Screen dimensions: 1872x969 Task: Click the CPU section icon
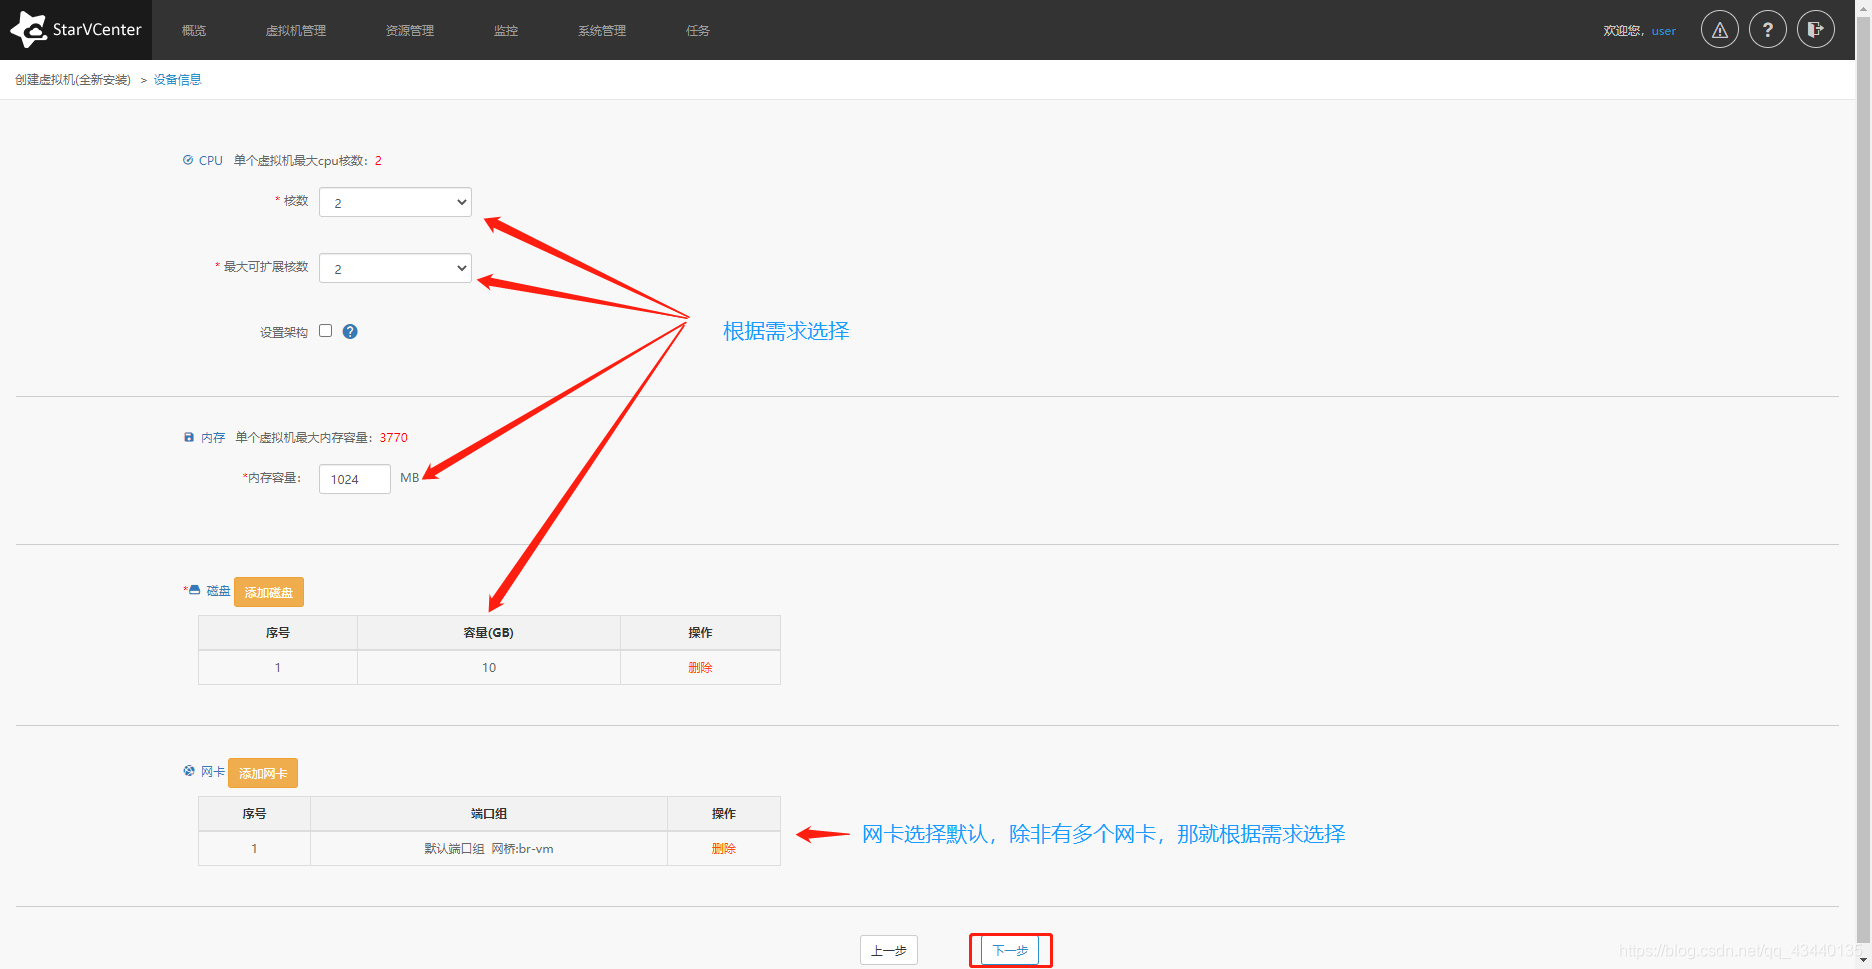click(x=188, y=160)
